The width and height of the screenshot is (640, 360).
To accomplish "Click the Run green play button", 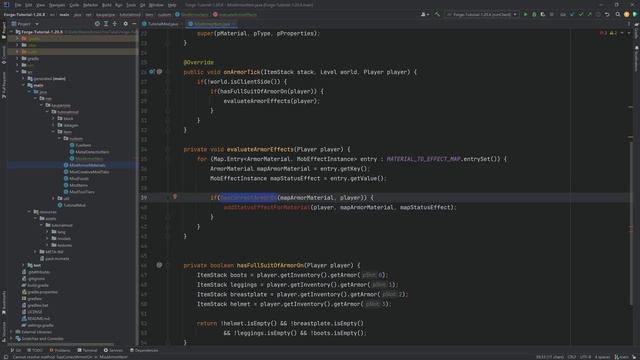I will (x=525, y=14).
